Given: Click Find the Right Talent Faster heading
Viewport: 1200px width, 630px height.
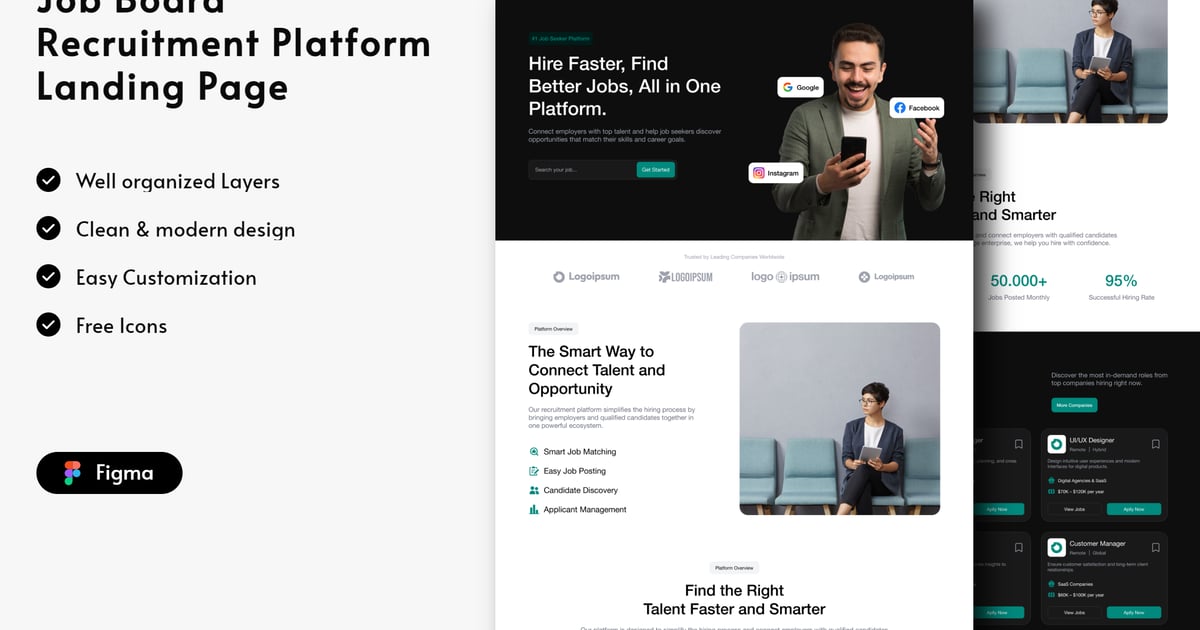Looking at the screenshot, I should (734, 600).
